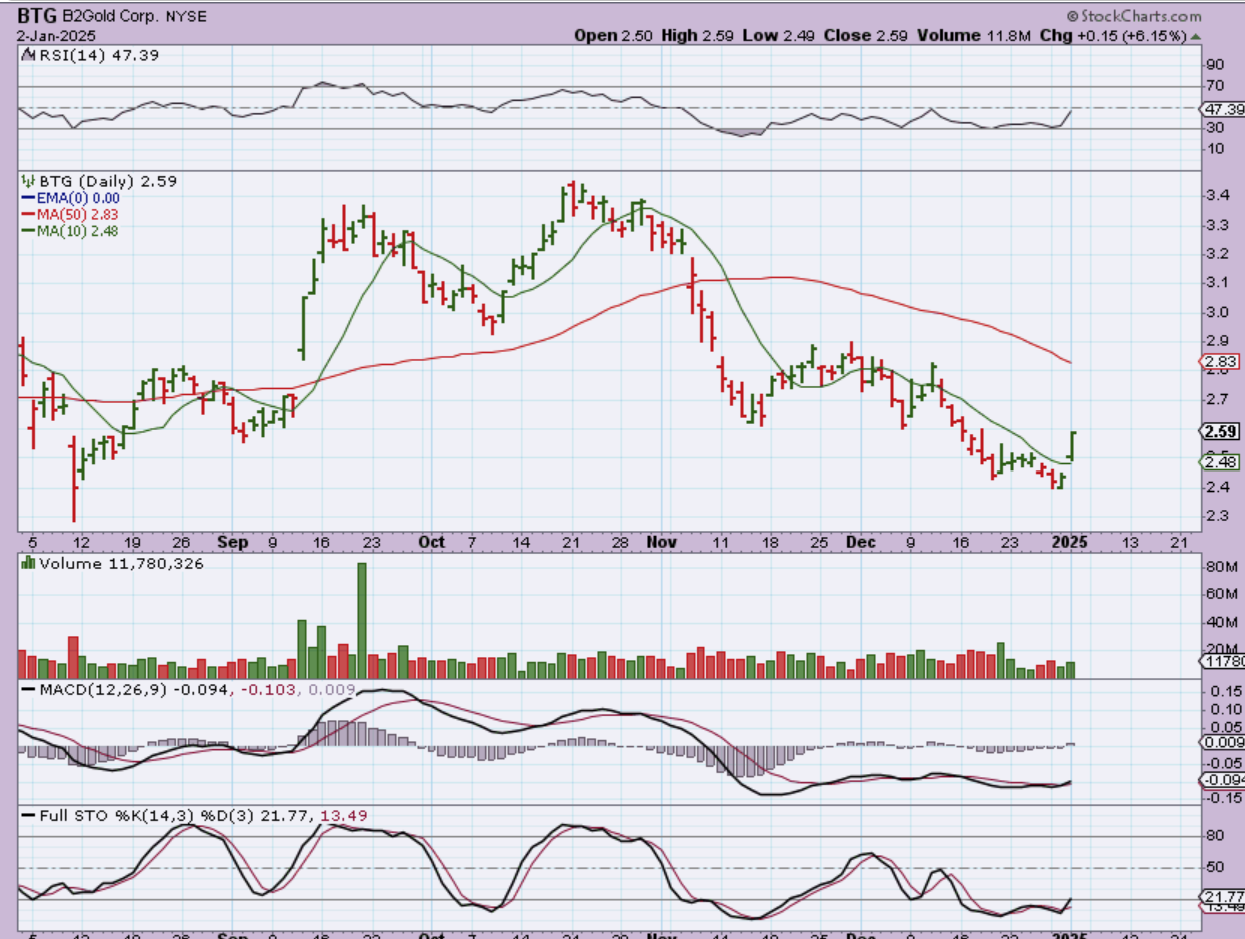
Task: Click the 2.83 MA(50) value tag on axis
Action: coord(1220,362)
